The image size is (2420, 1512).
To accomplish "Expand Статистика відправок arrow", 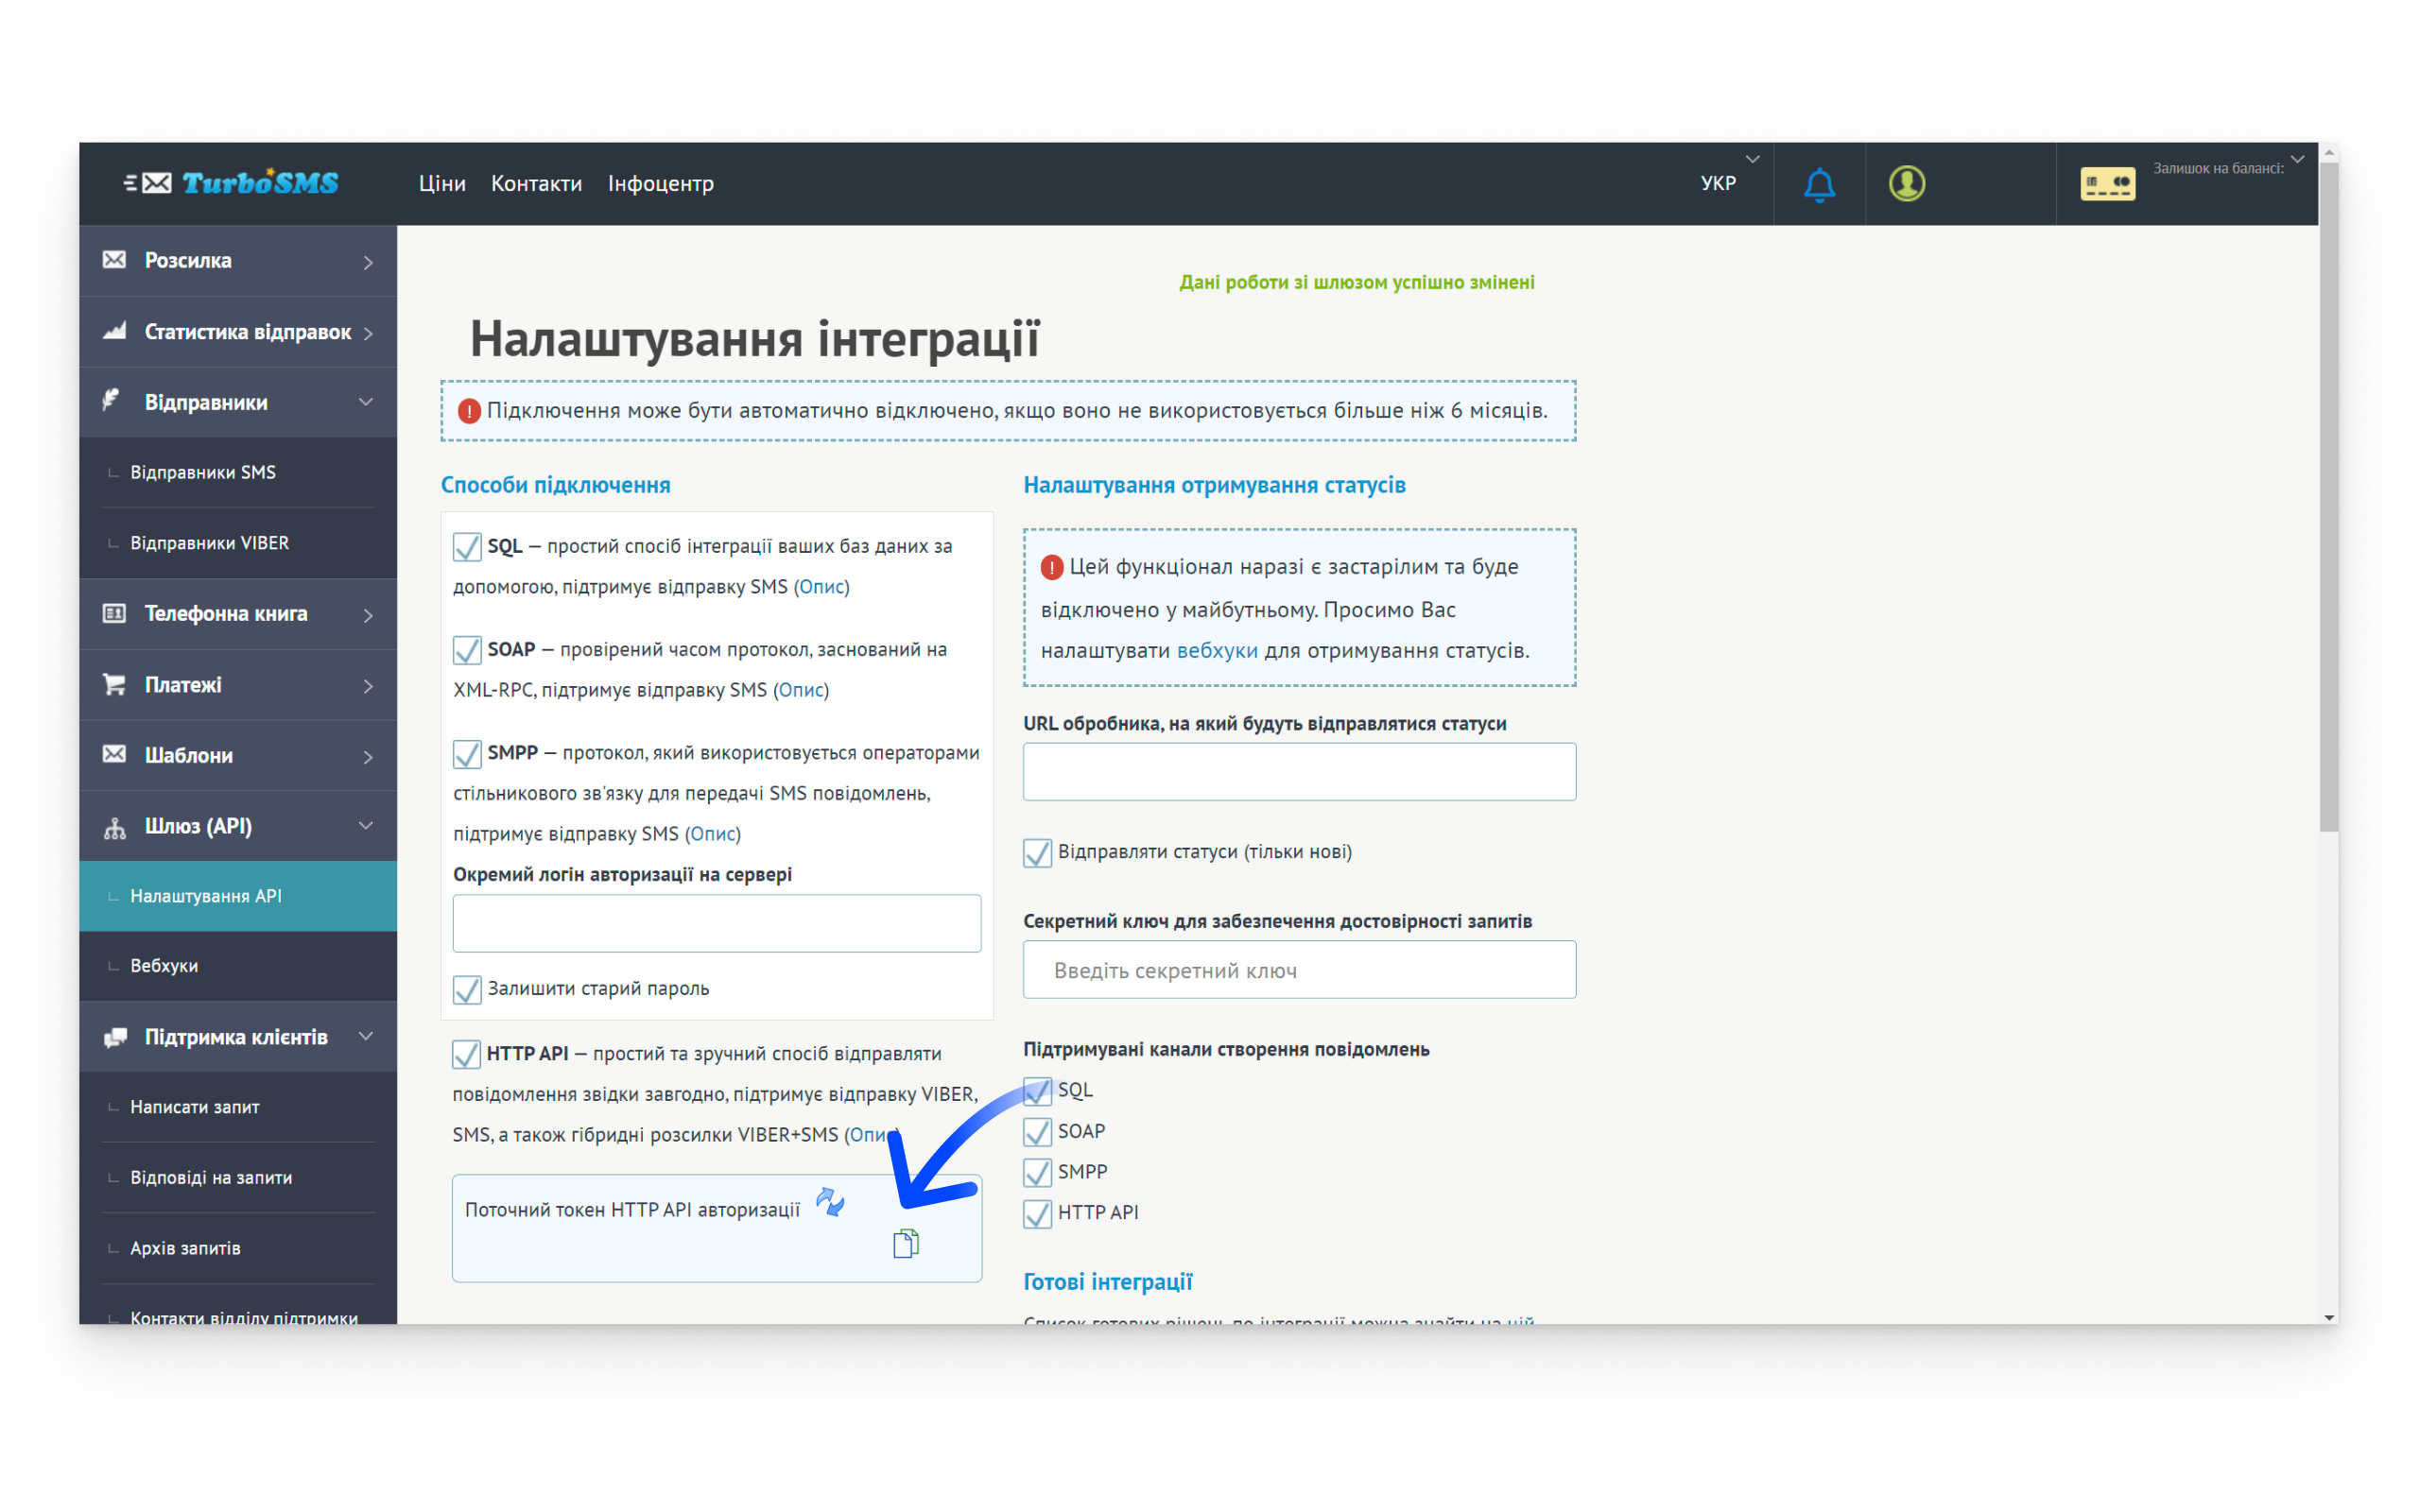I will click(x=368, y=333).
